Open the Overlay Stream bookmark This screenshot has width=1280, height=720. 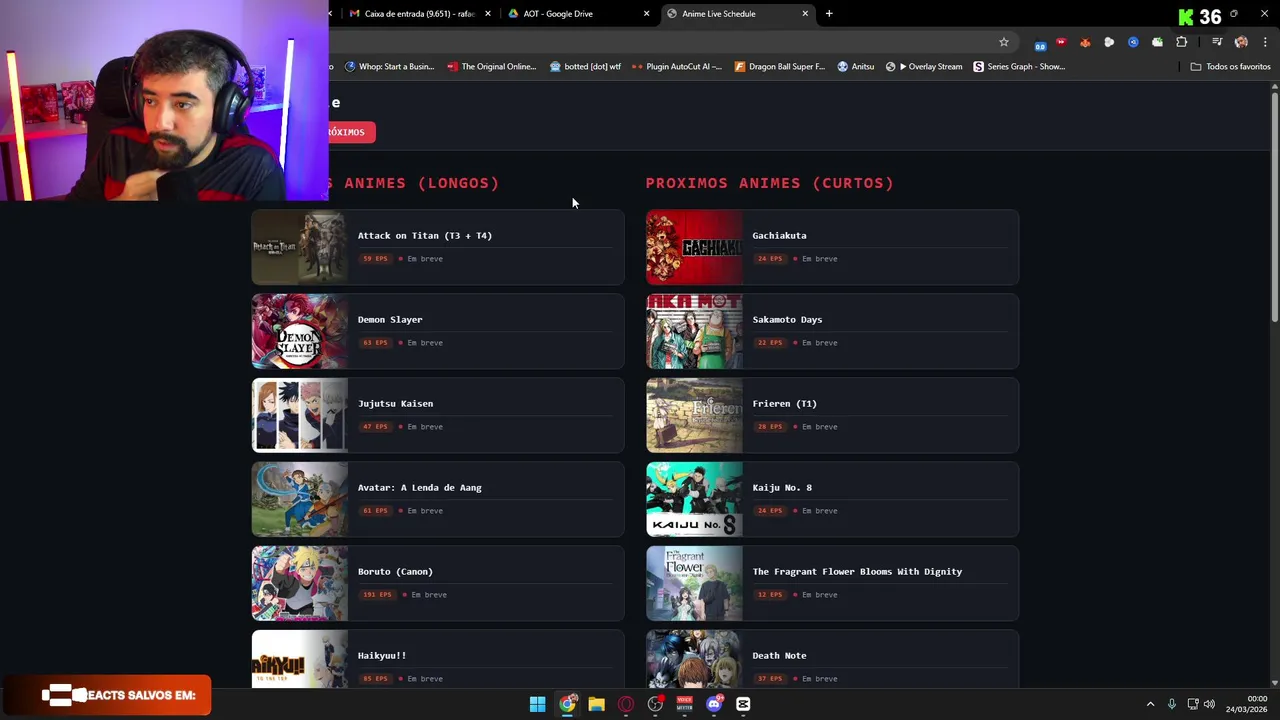tap(924, 67)
